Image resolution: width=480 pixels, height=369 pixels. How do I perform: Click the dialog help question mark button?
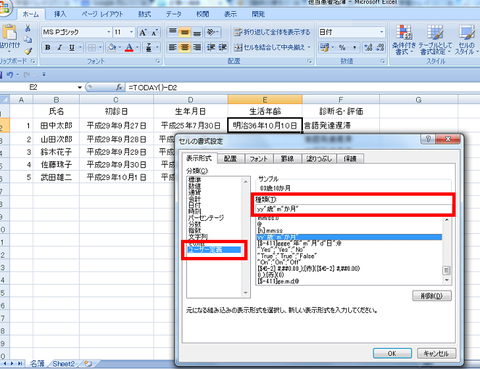click(428, 139)
